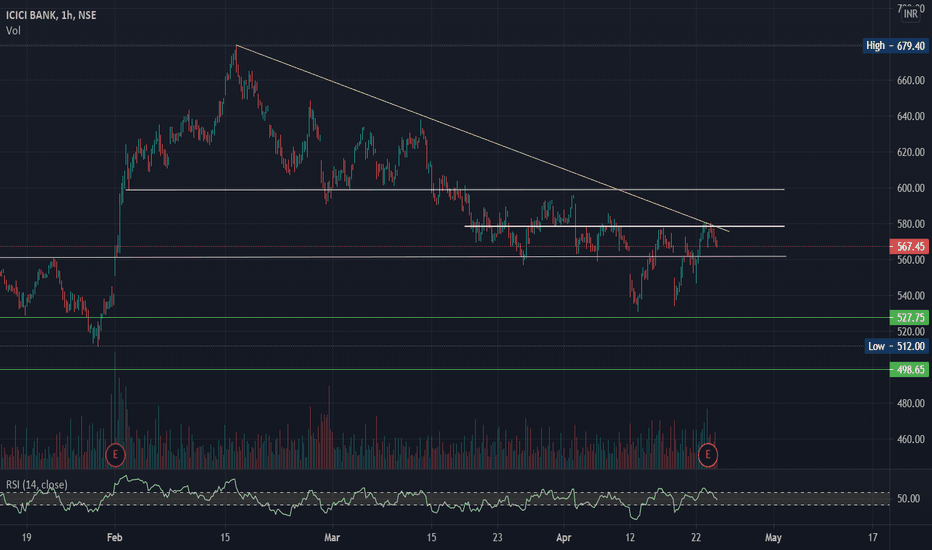Click the May label on the time axis

click(x=773, y=538)
